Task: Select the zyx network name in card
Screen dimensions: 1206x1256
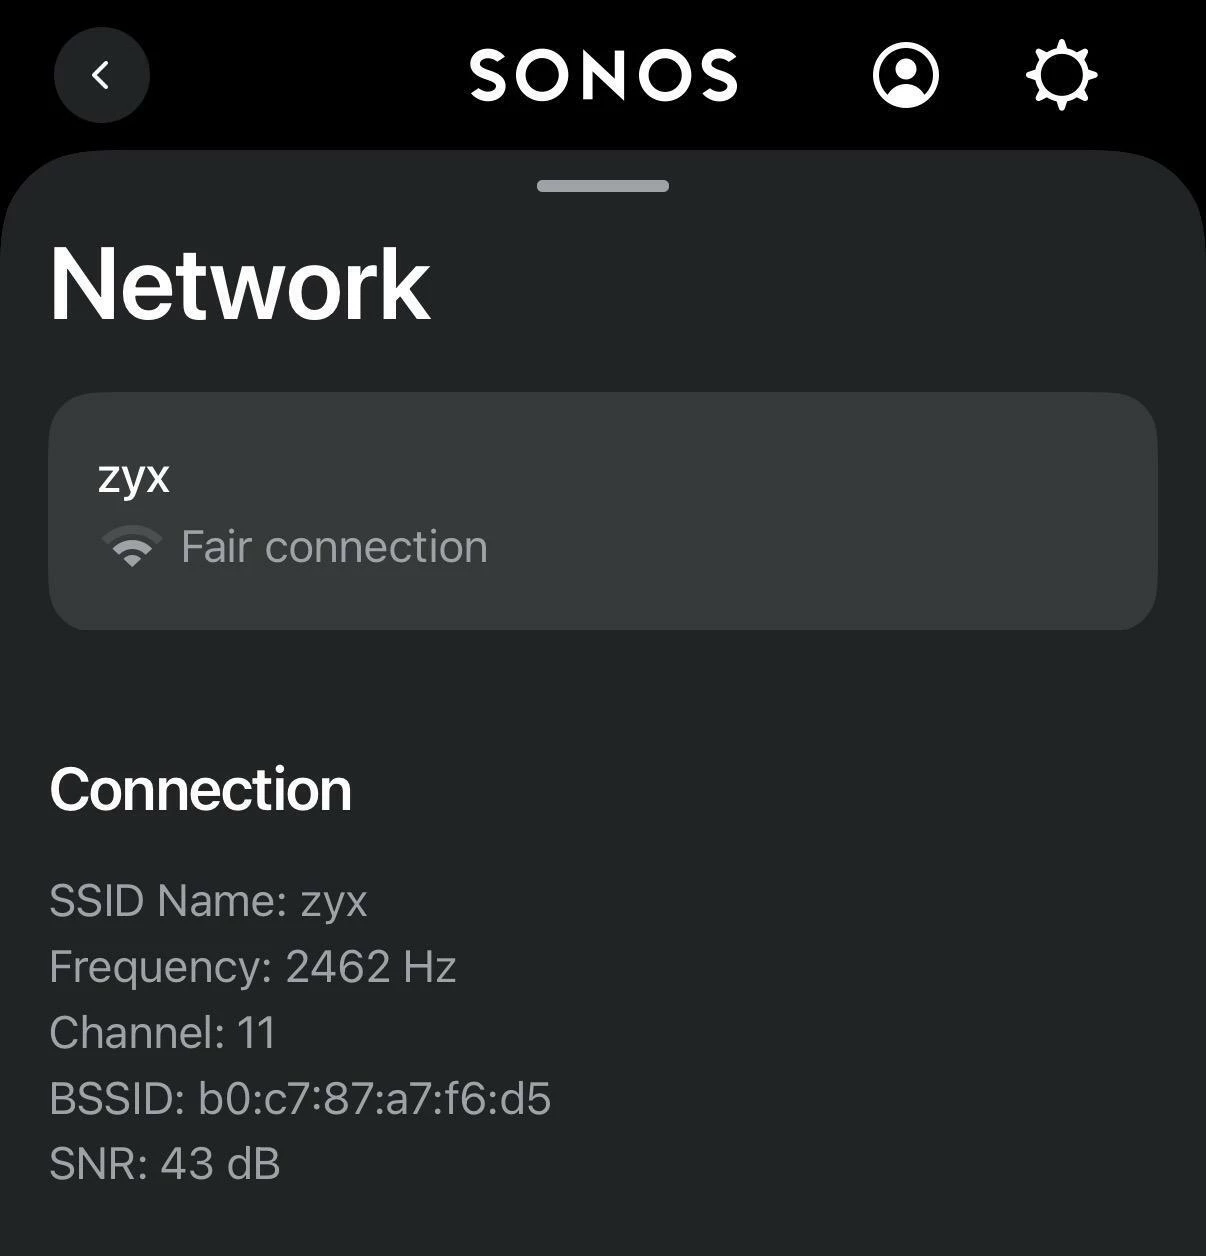Action: (x=134, y=476)
